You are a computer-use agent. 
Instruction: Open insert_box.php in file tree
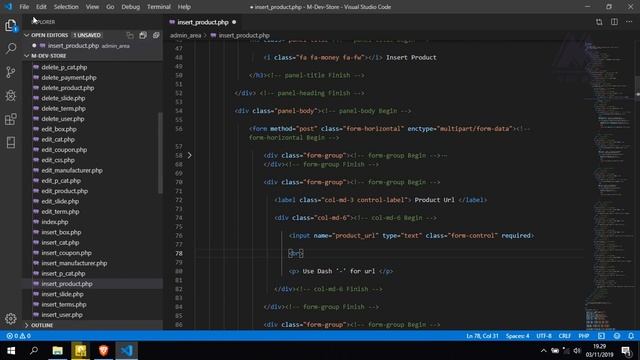point(93,232)
